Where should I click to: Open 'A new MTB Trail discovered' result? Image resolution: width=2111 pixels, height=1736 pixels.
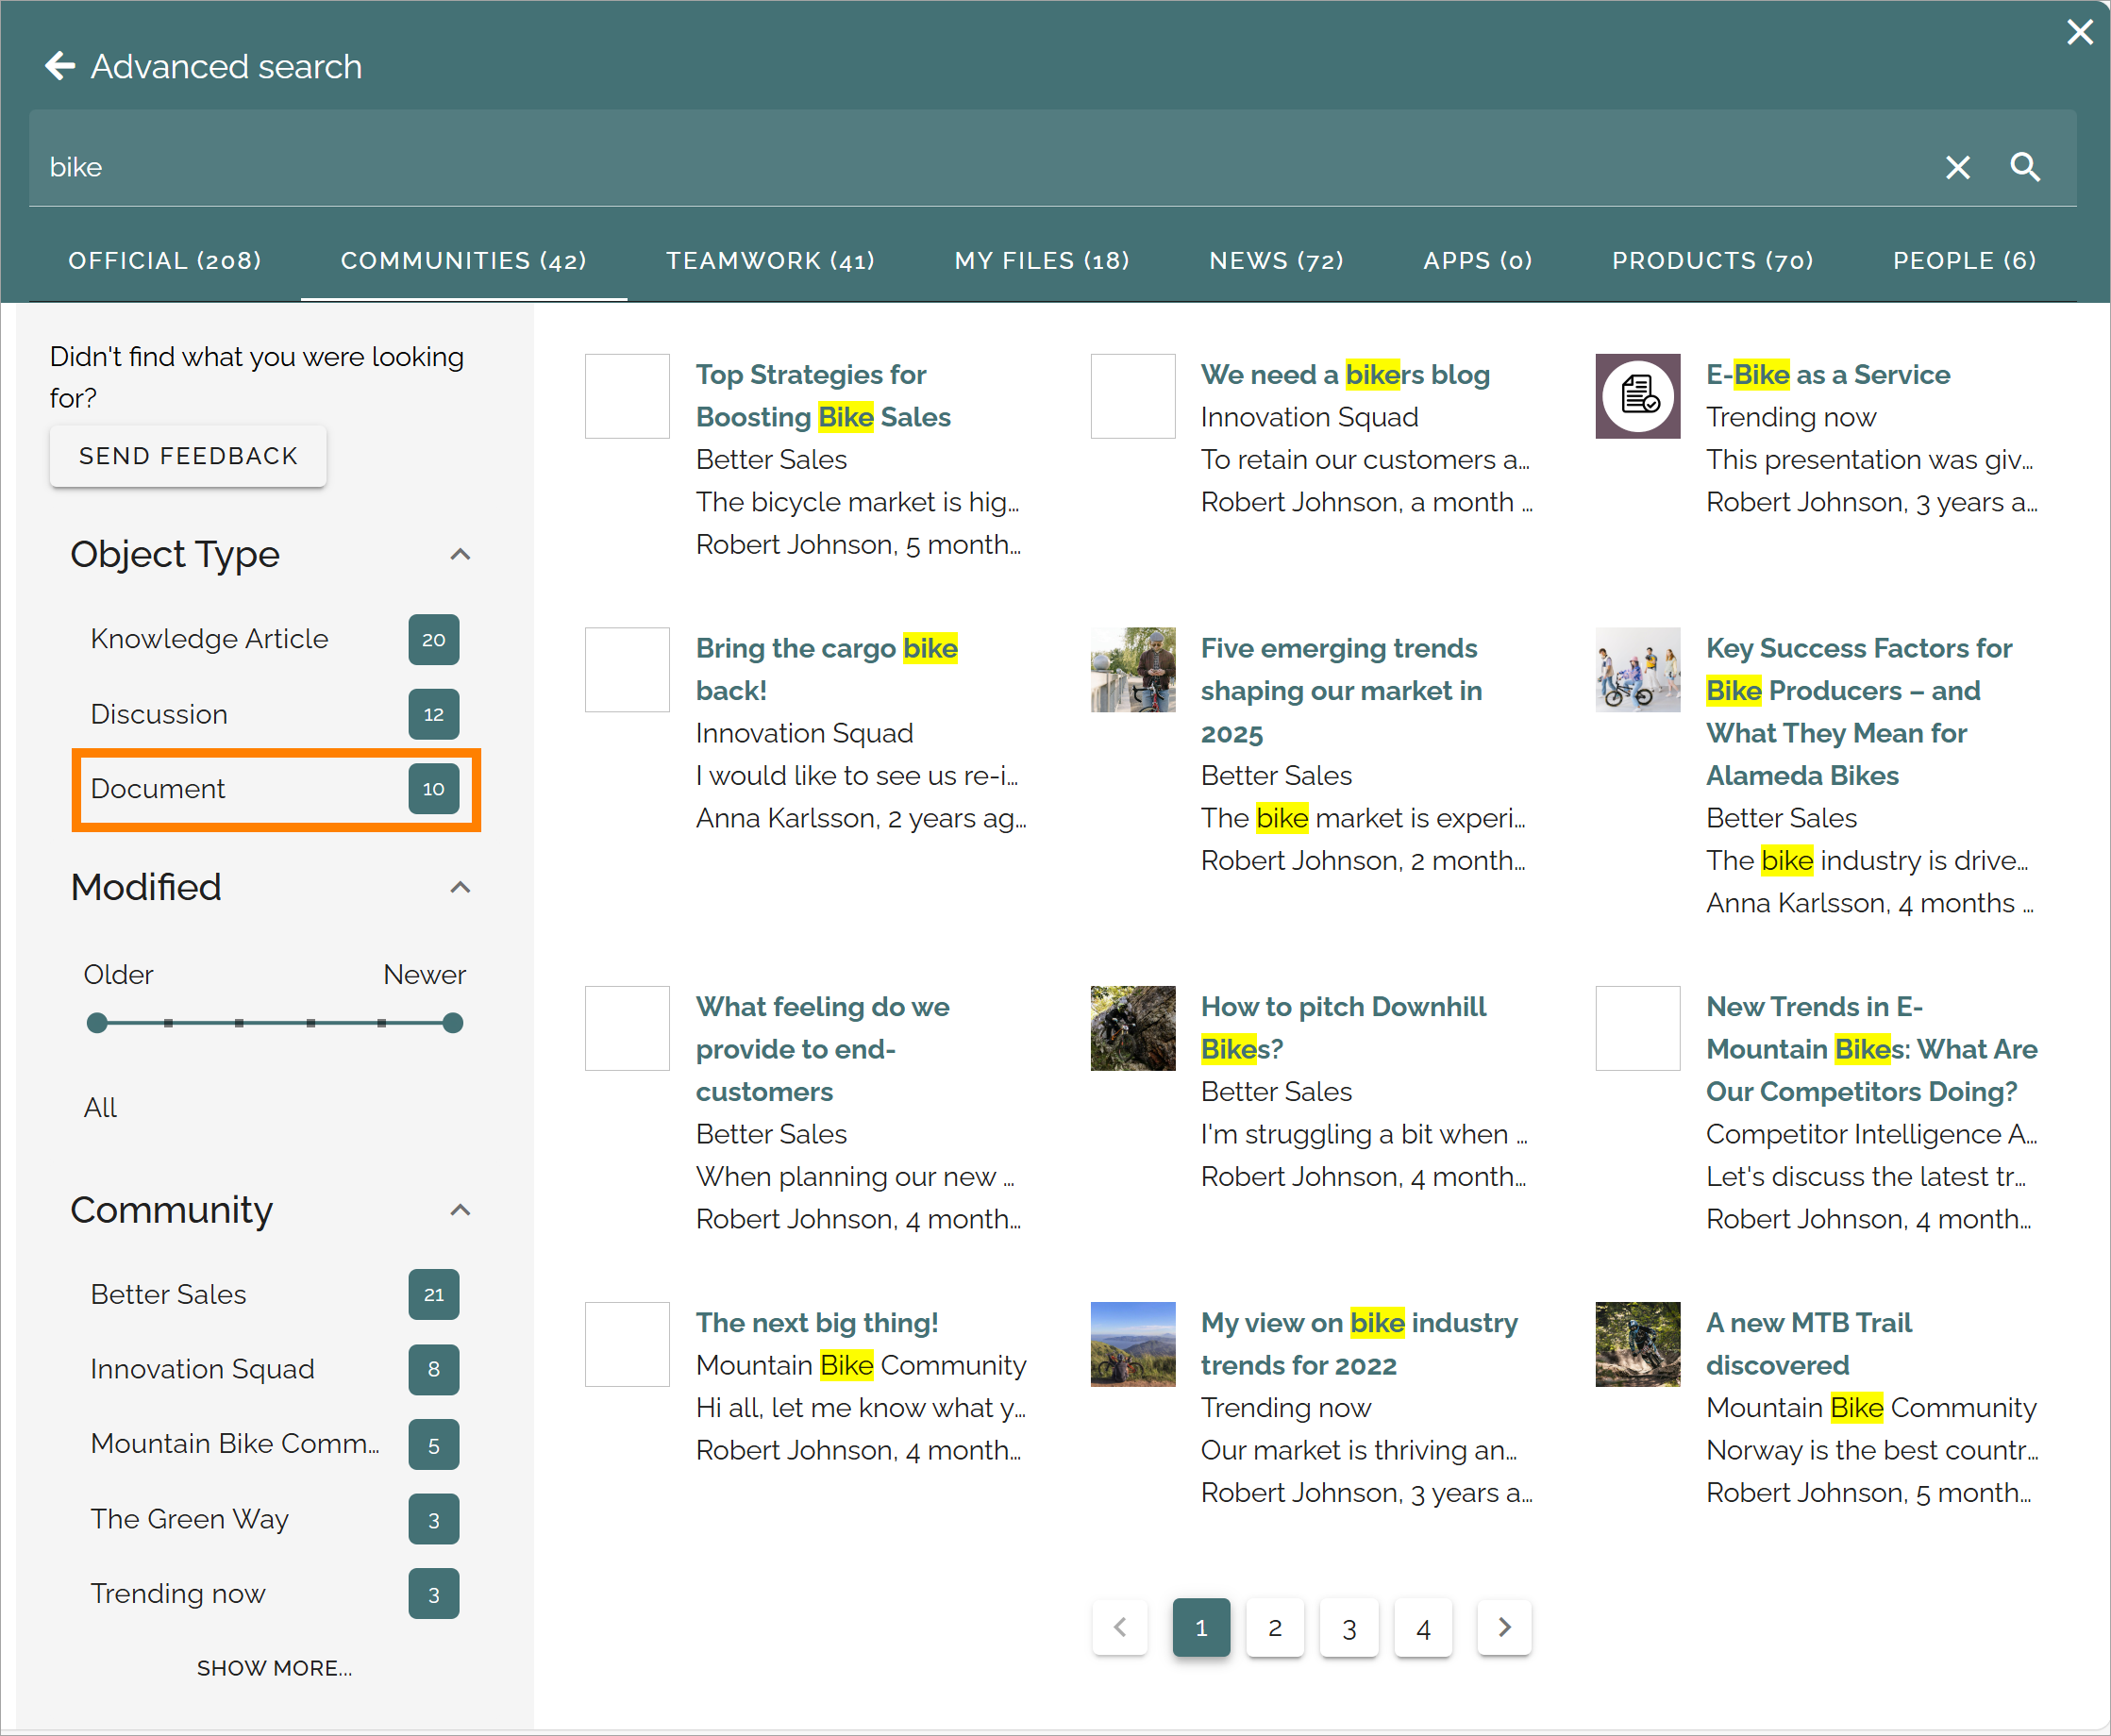point(1809,1344)
